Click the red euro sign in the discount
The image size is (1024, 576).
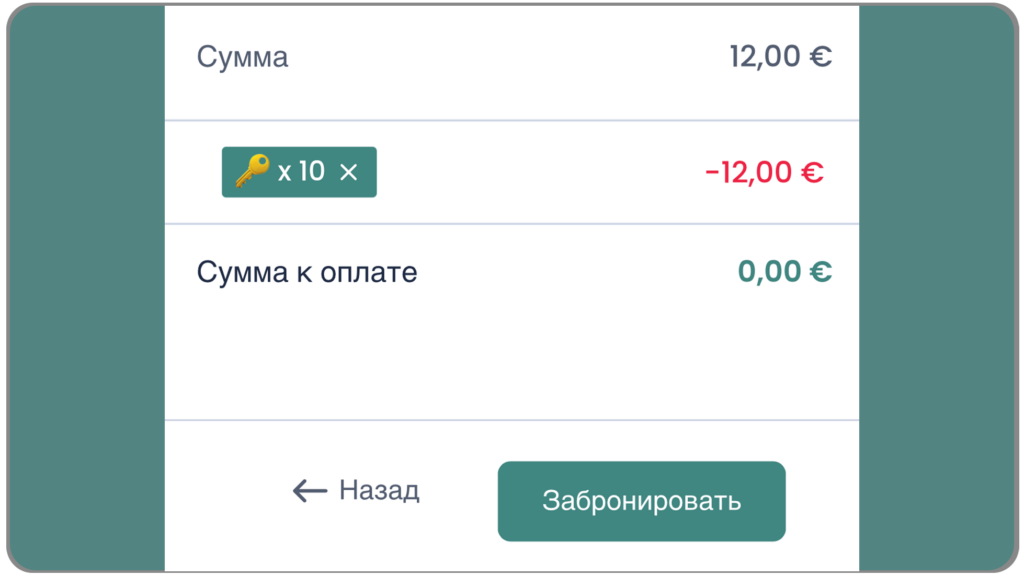coord(811,172)
